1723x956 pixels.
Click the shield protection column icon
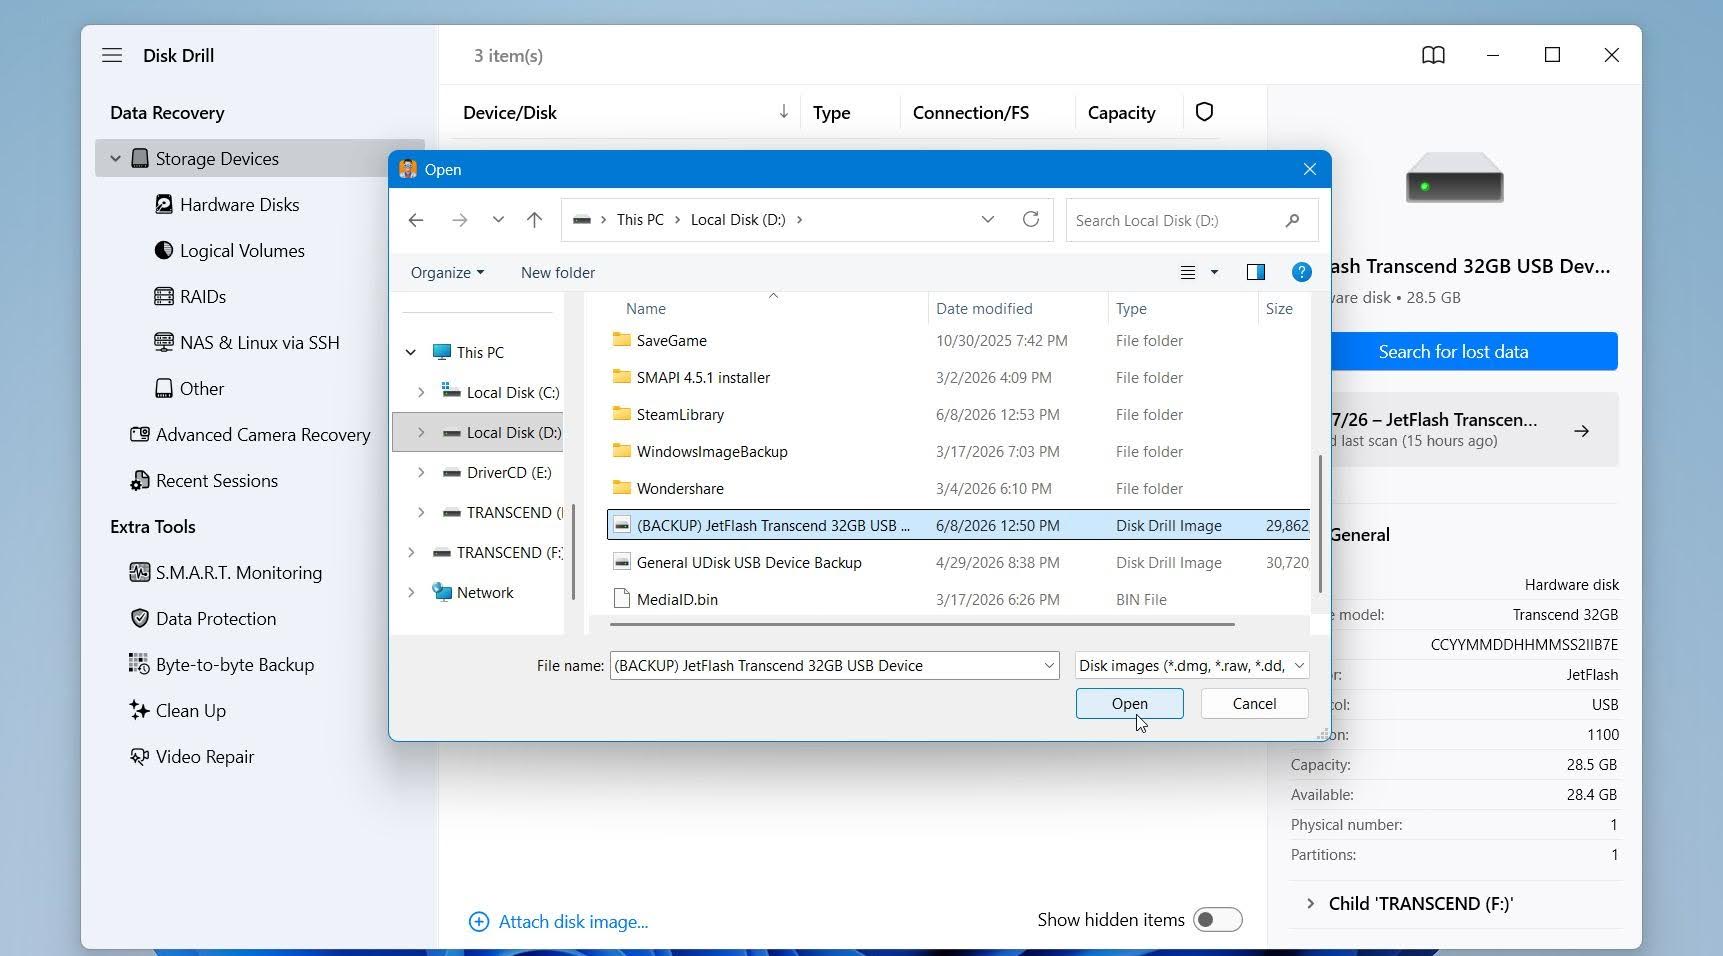pyautogui.click(x=1204, y=112)
